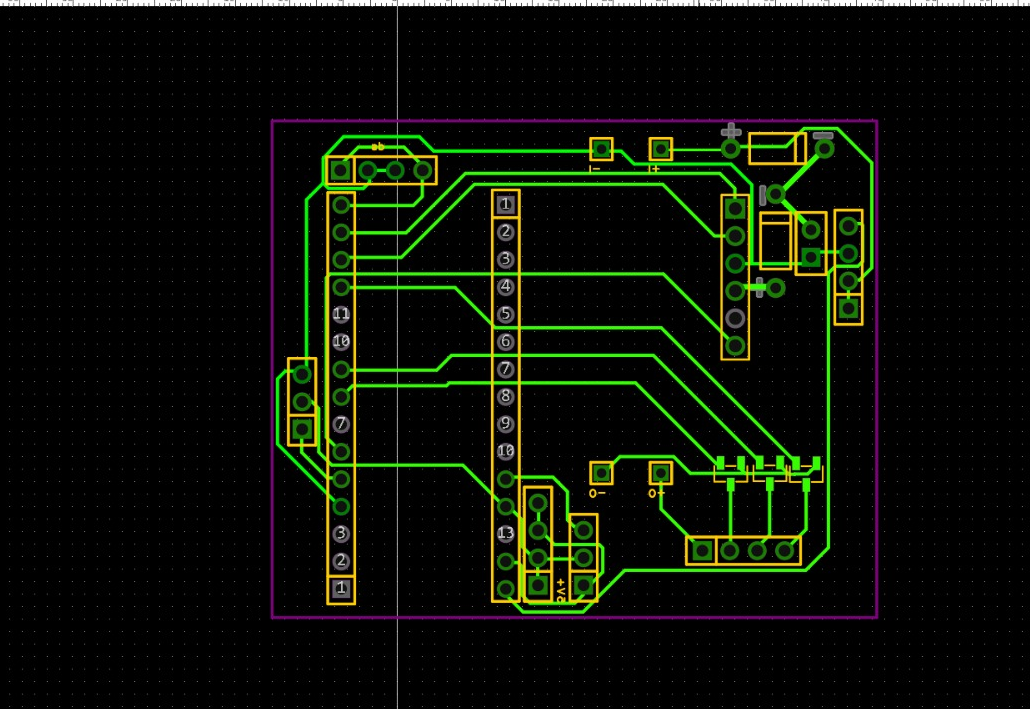The width and height of the screenshot is (1030, 709).
Task: Select pad 8 of the center pin header
Action: click(x=505, y=396)
